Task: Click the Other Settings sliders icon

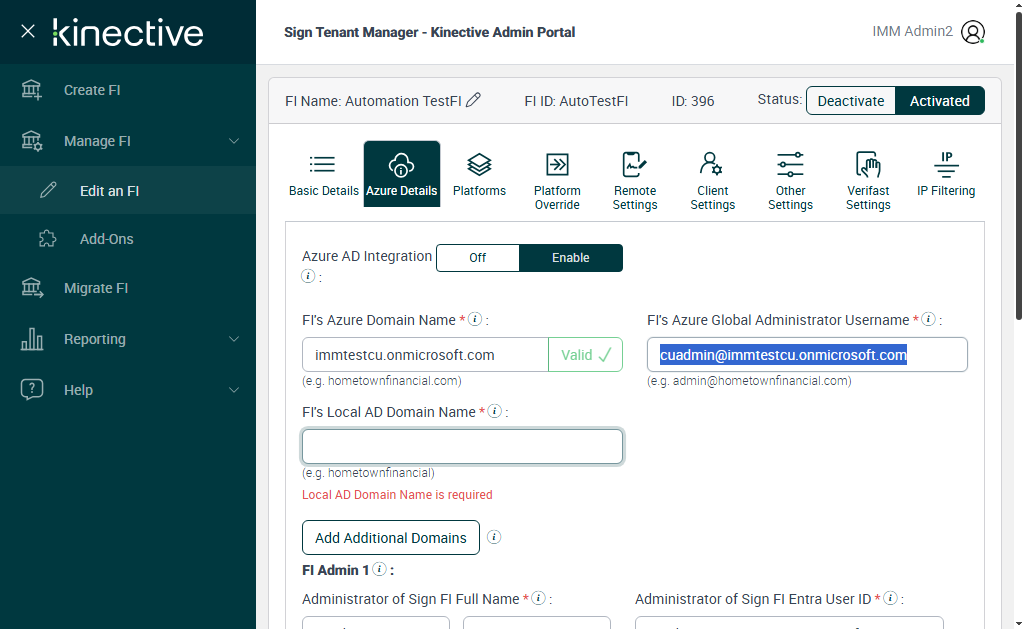Action: [x=790, y=165]
